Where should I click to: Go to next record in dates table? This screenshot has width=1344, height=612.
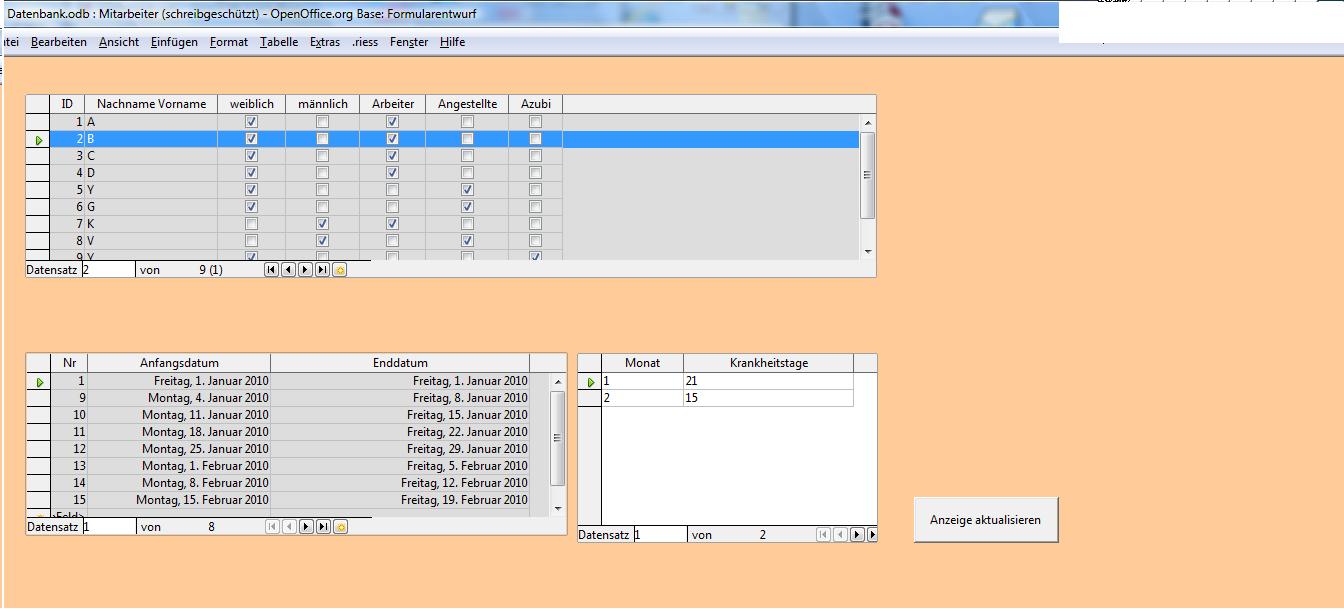click(x=306, y=527)
